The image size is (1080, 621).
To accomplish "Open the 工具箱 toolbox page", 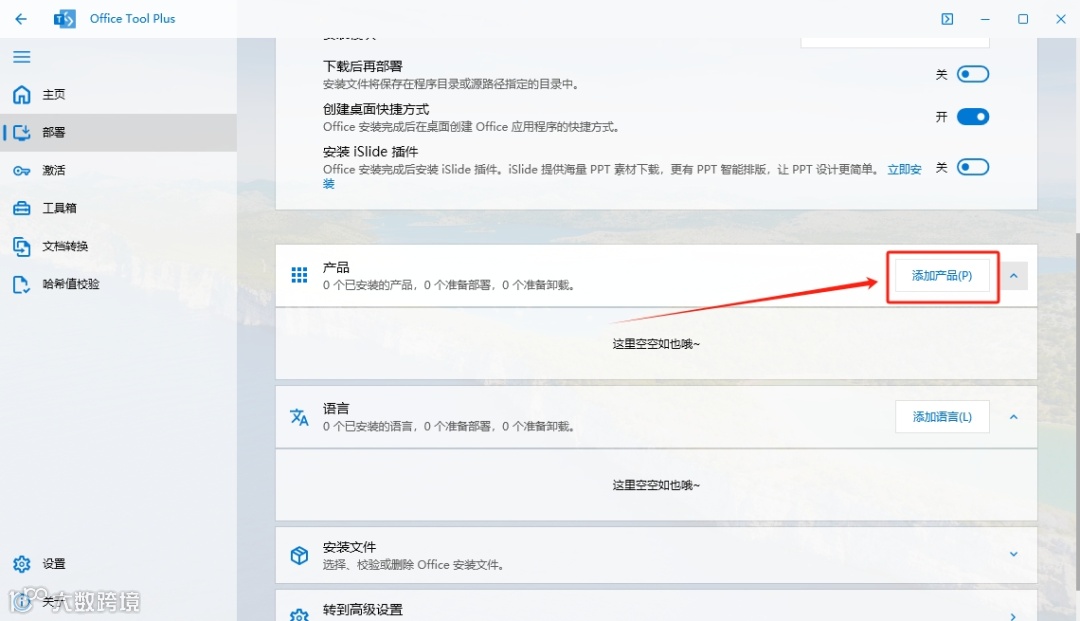I will click(118, 208).
